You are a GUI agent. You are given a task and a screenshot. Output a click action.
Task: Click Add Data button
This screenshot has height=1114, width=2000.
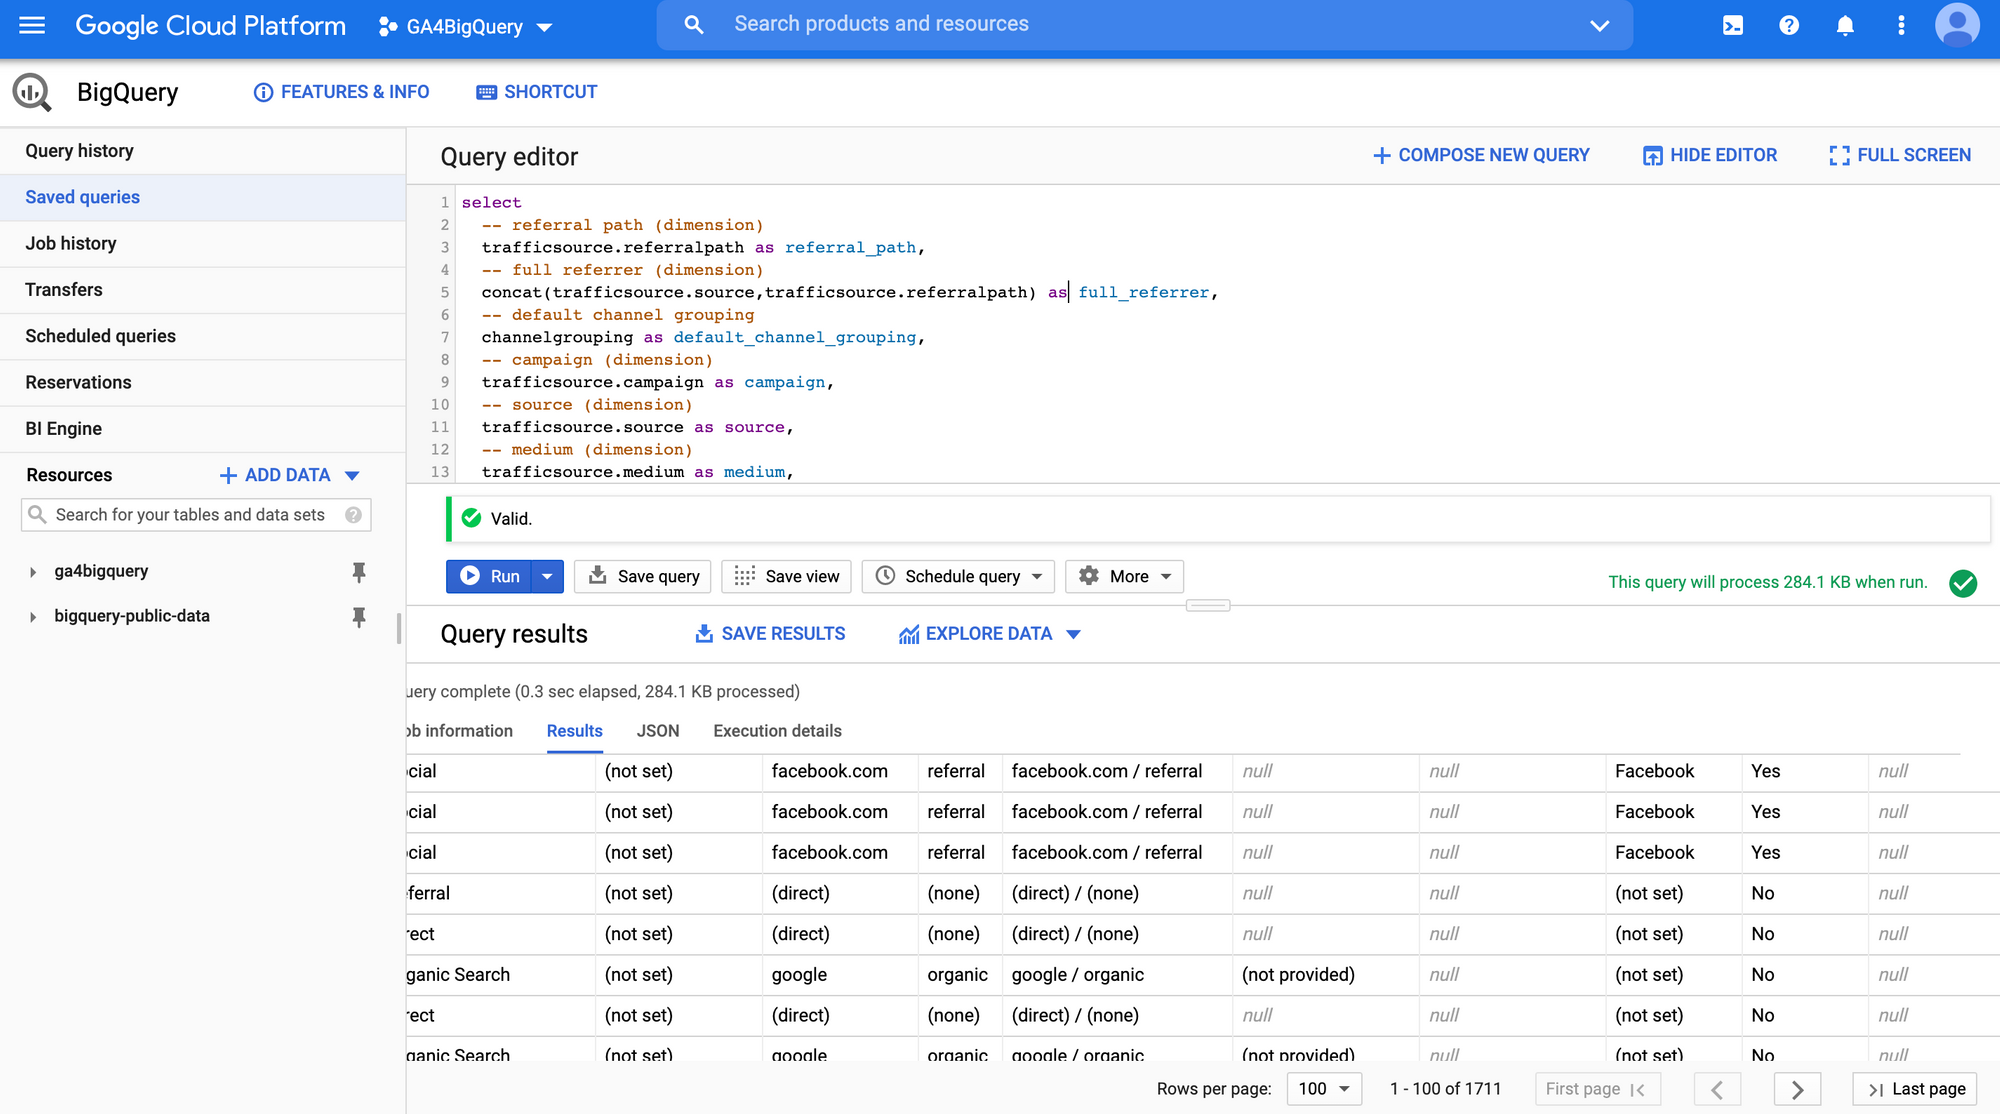275,475
